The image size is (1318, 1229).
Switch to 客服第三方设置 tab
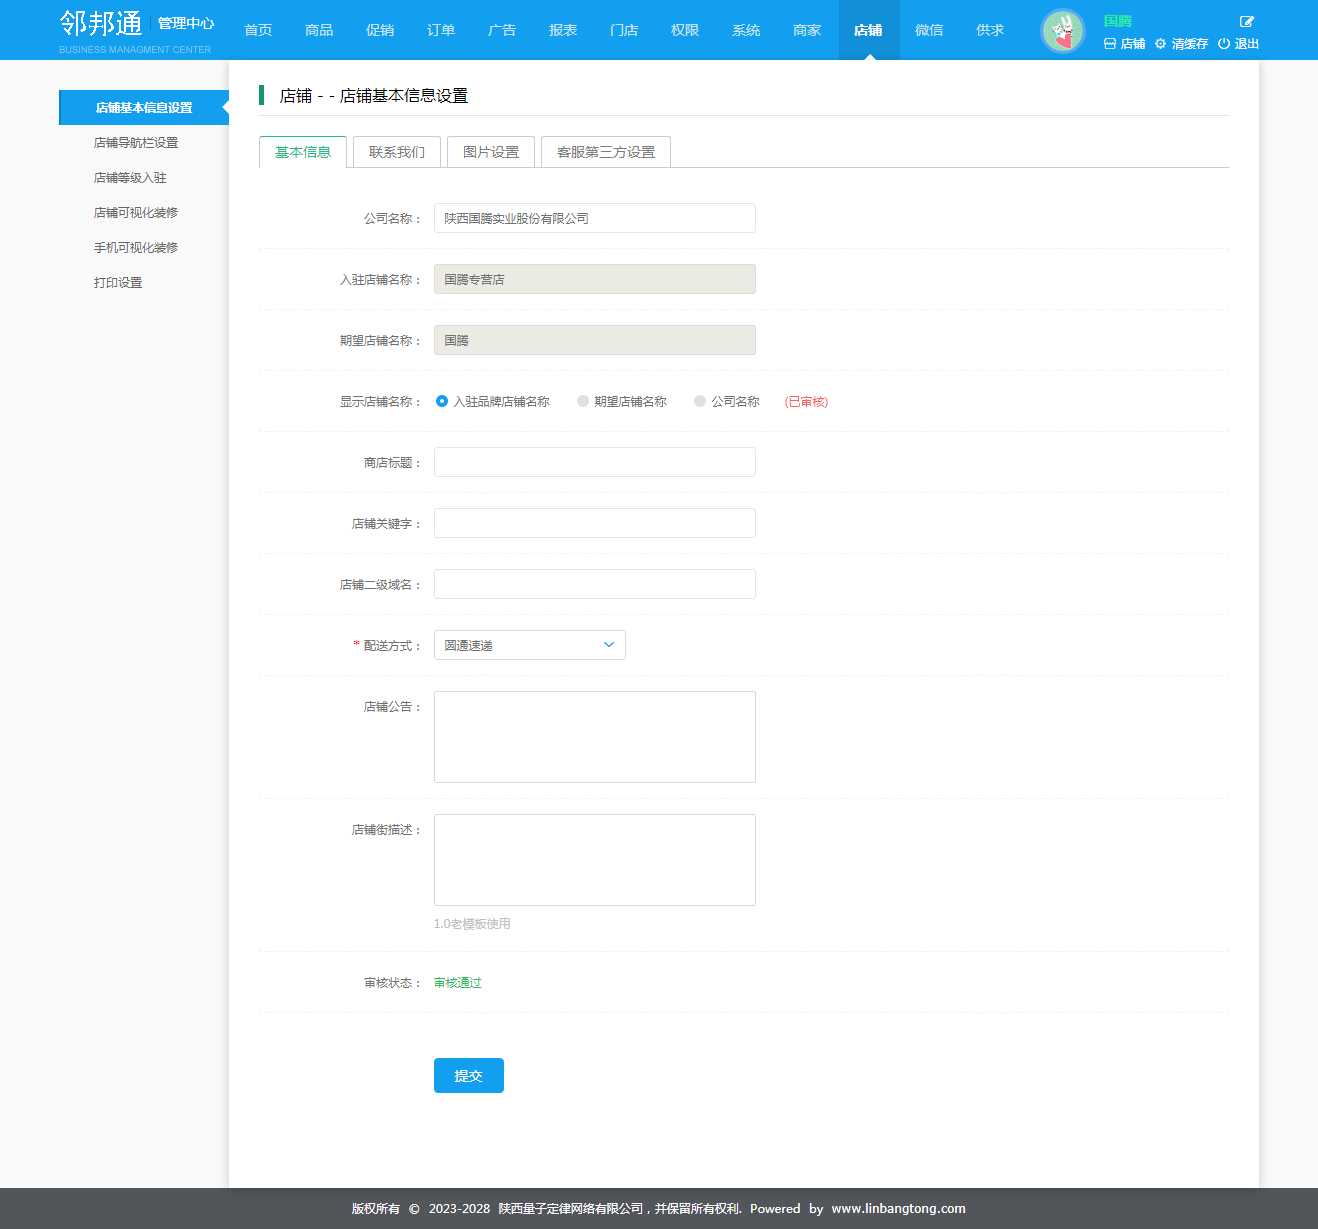(605, 152)
